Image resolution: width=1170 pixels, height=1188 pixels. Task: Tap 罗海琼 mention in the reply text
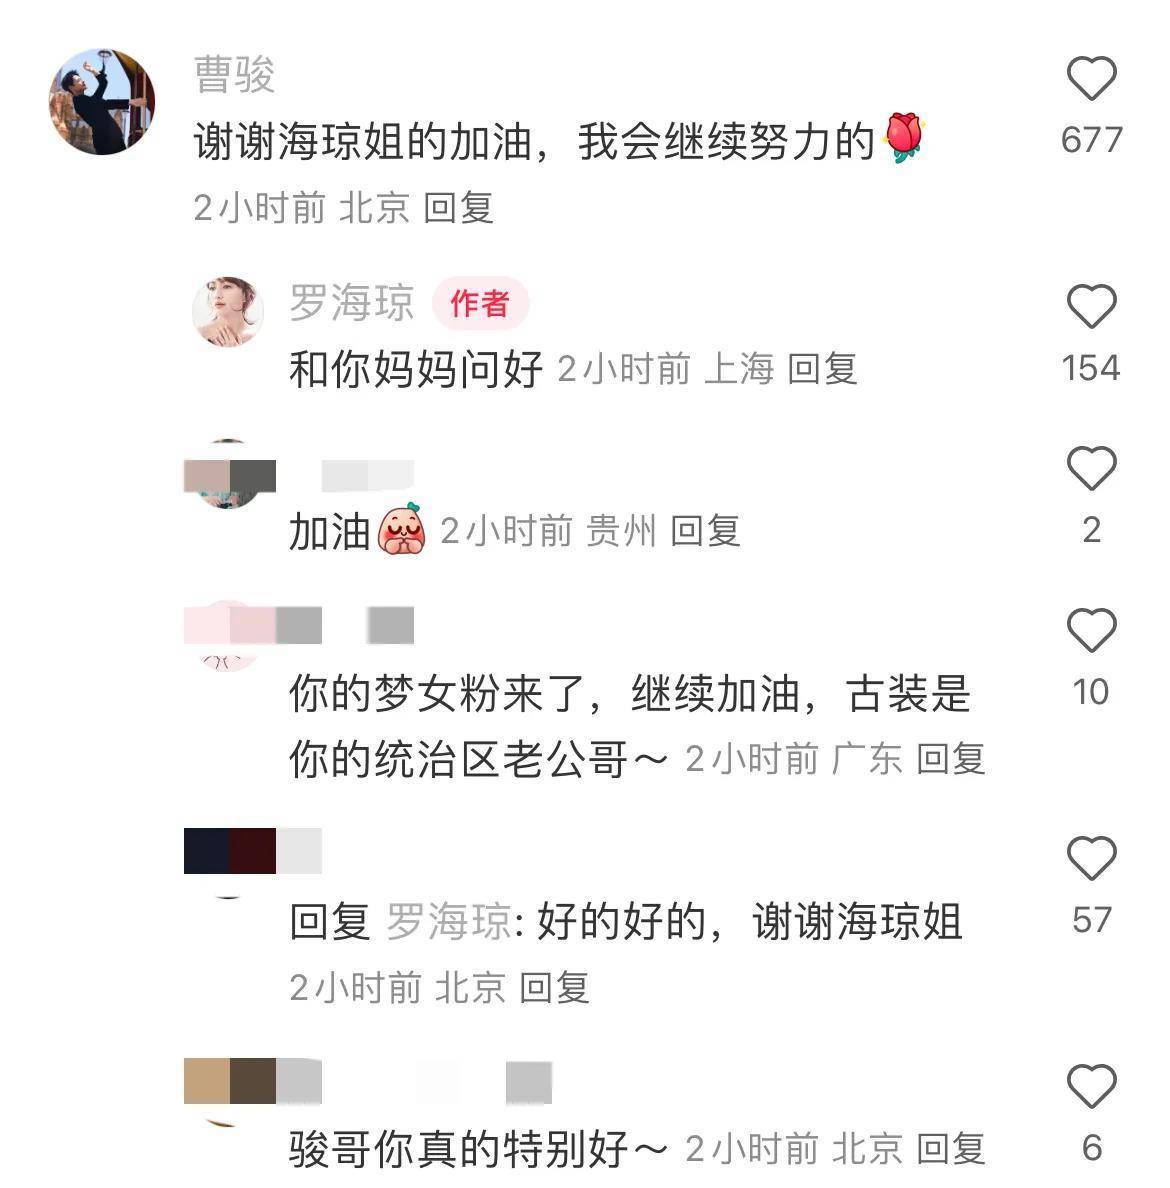(449, 922)
